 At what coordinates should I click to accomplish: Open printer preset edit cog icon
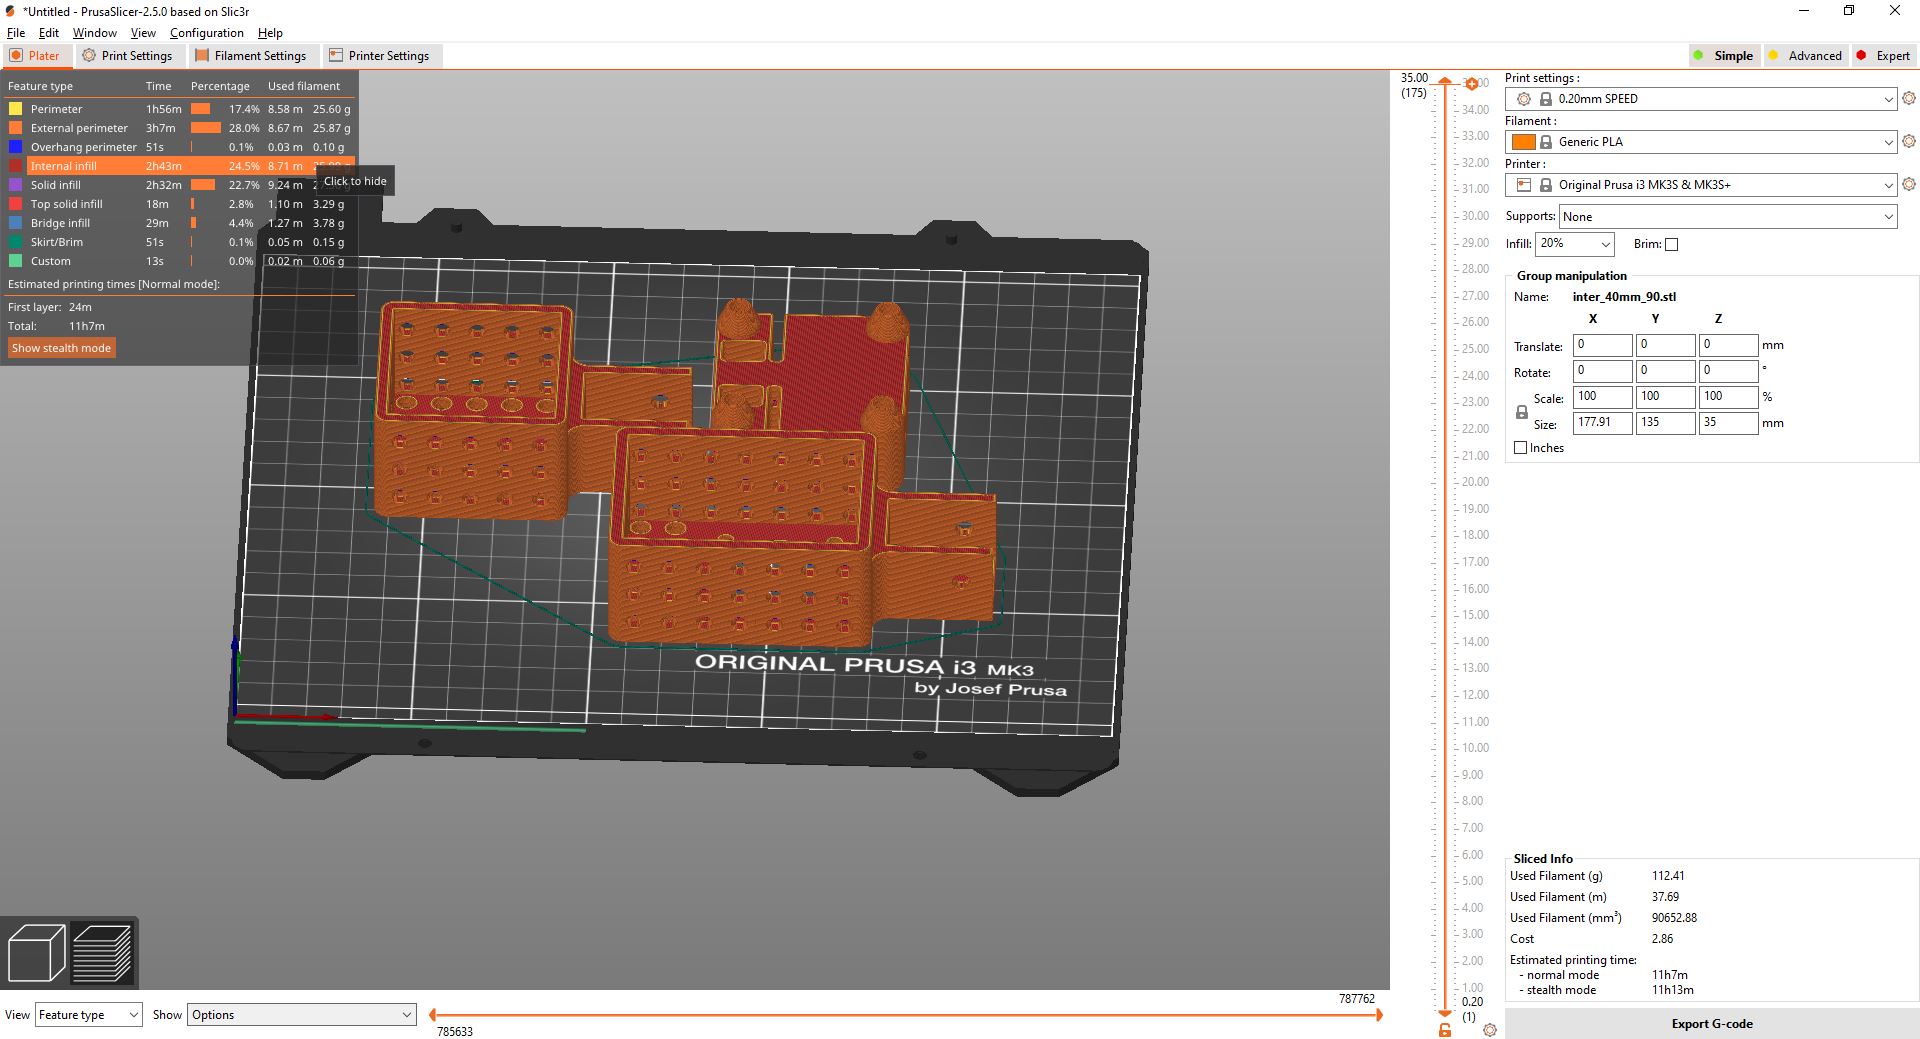(x=1909, y=184)
